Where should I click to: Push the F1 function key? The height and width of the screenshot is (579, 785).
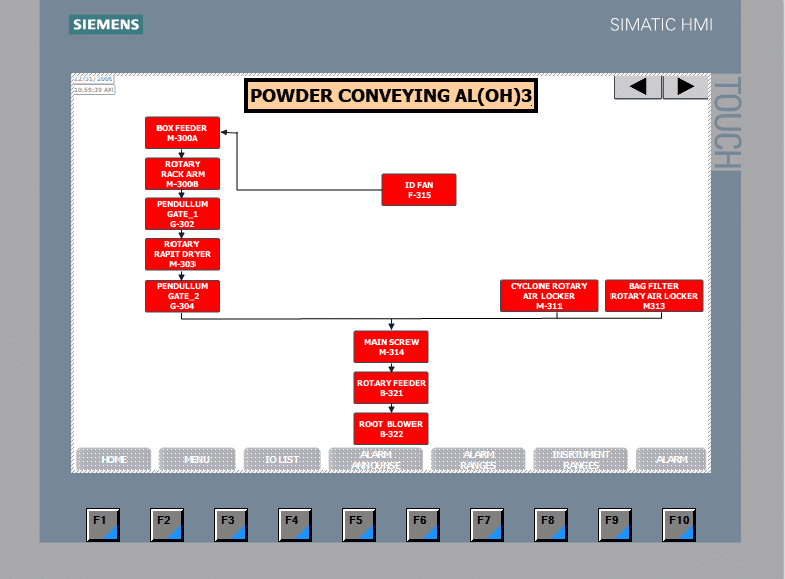tap(103, 525)
